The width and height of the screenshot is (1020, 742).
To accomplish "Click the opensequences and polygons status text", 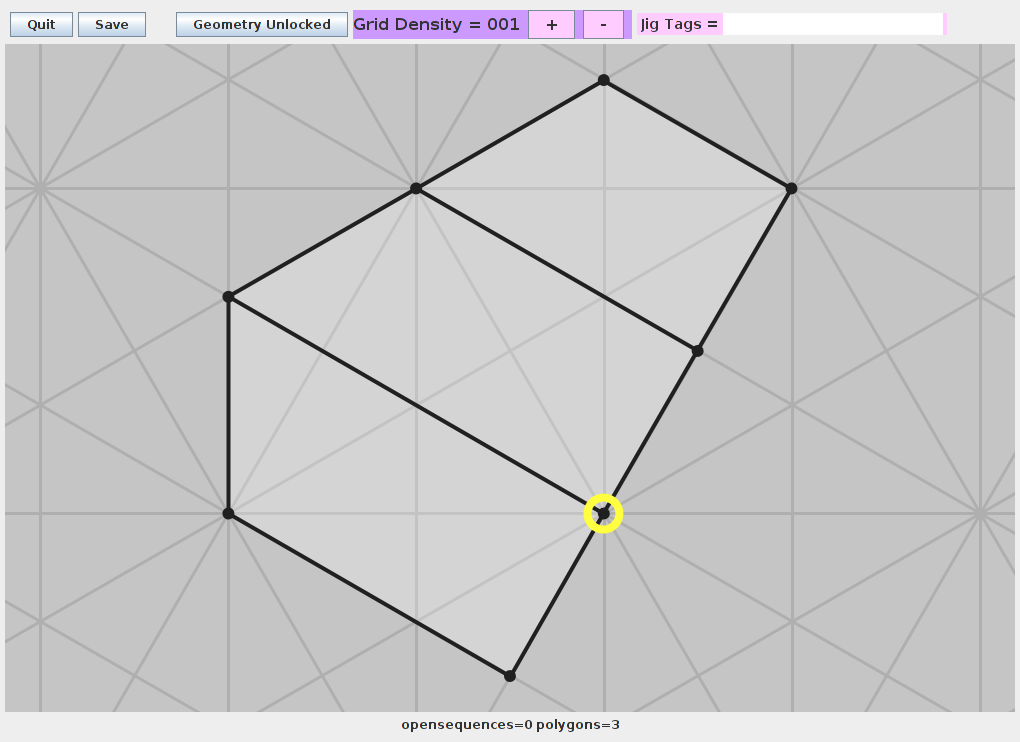I will pos(510,724).
